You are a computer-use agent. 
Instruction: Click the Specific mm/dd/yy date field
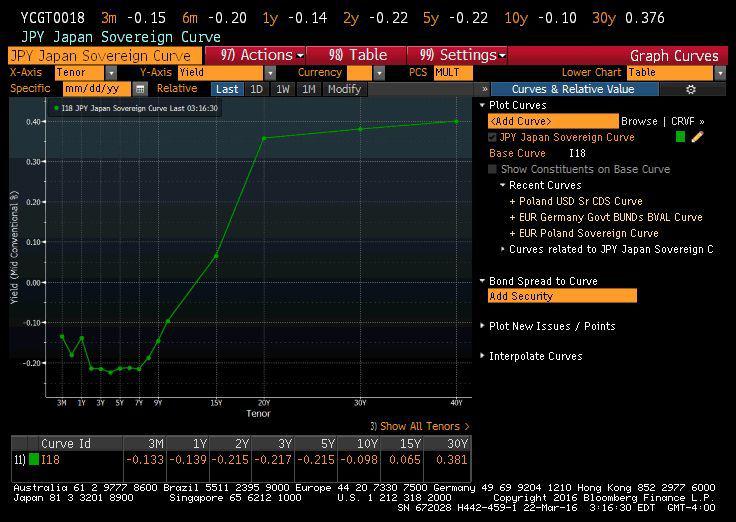(x=97, y=89)
